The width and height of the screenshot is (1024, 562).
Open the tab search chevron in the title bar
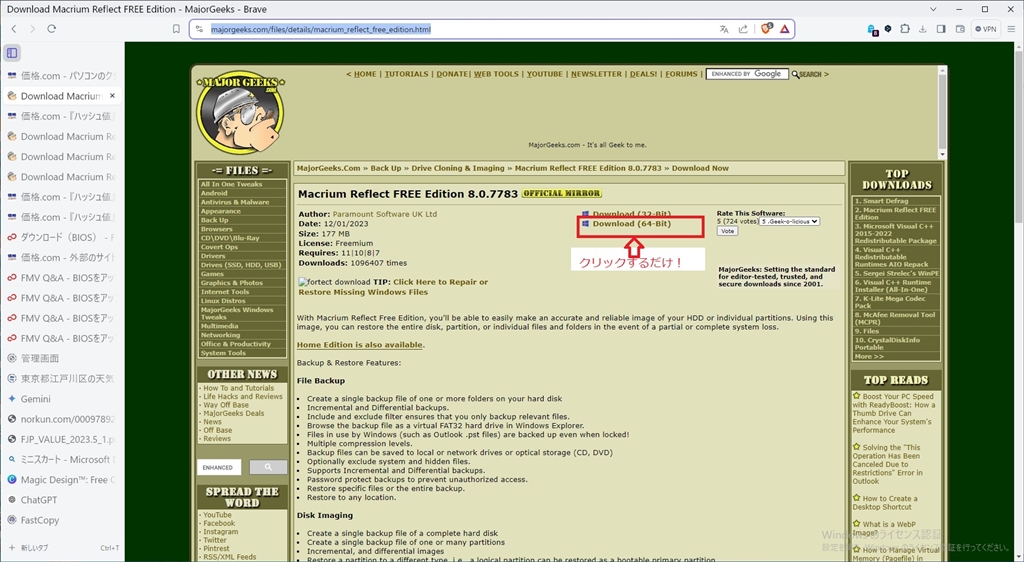[933, 9]
